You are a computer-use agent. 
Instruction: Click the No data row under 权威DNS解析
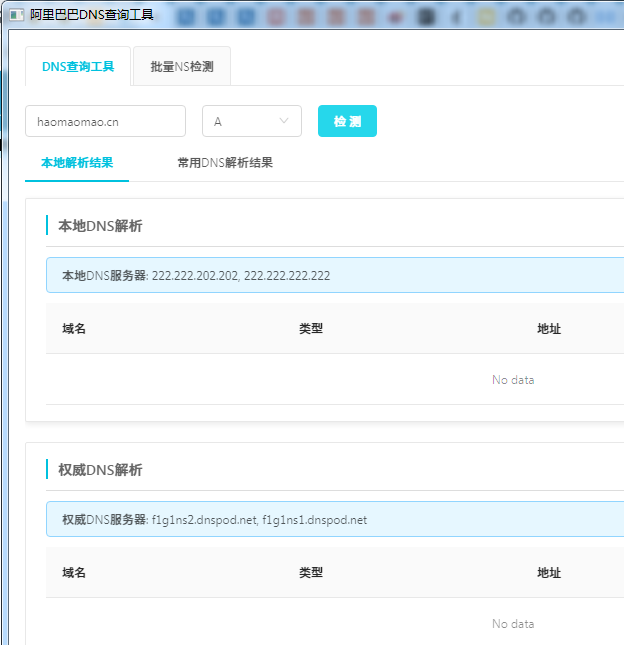click(x=513, y=624)
